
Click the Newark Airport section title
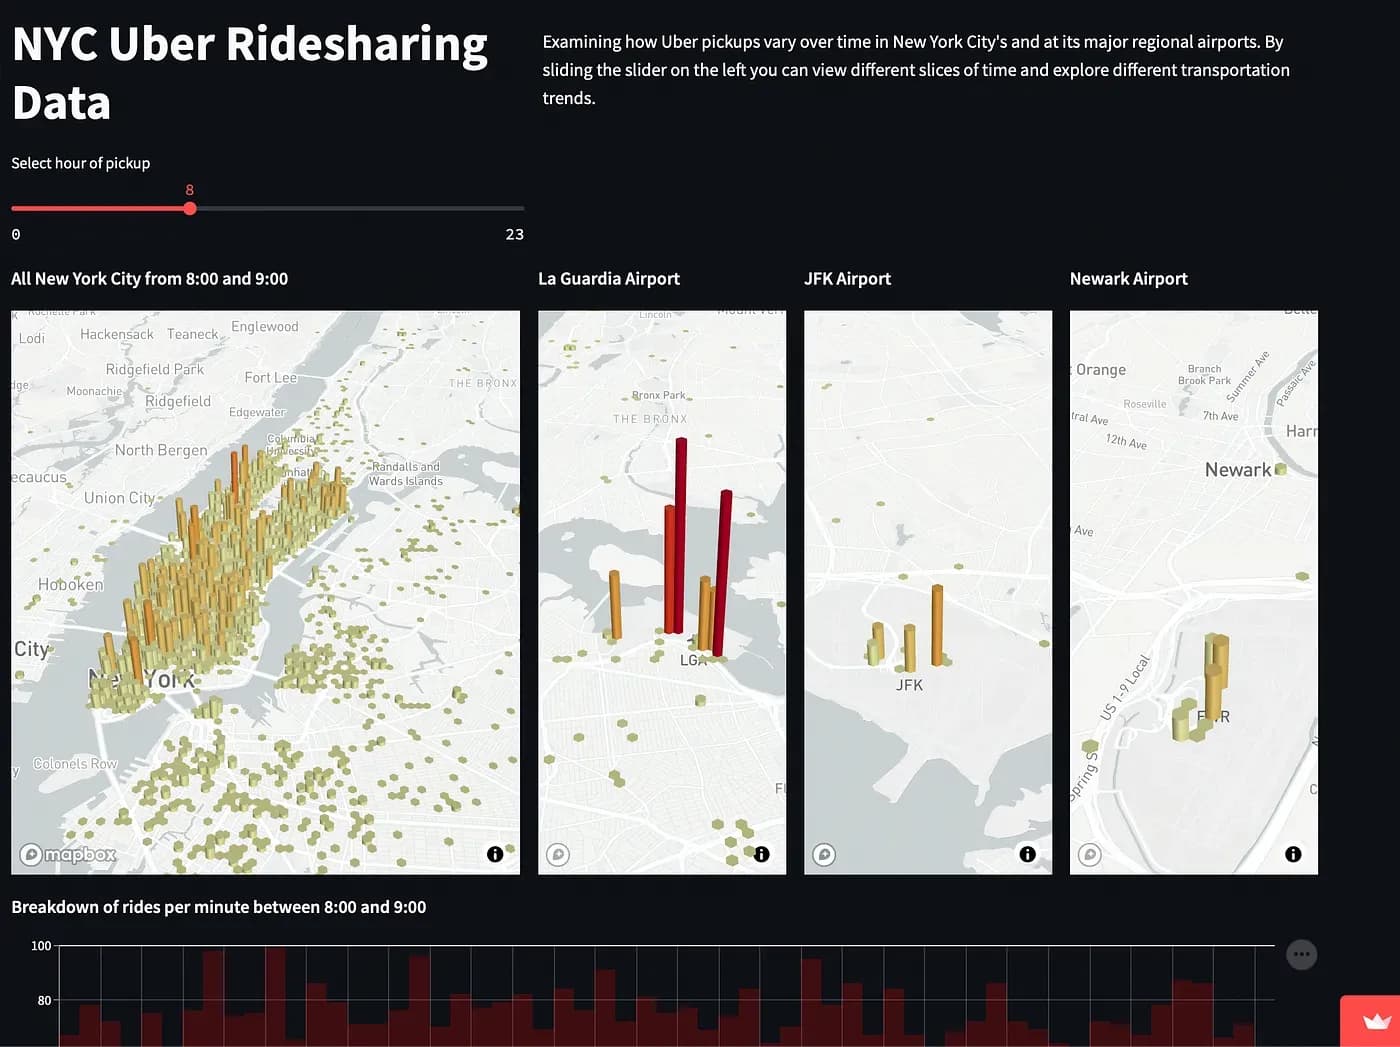click(x=1129, y=279)
